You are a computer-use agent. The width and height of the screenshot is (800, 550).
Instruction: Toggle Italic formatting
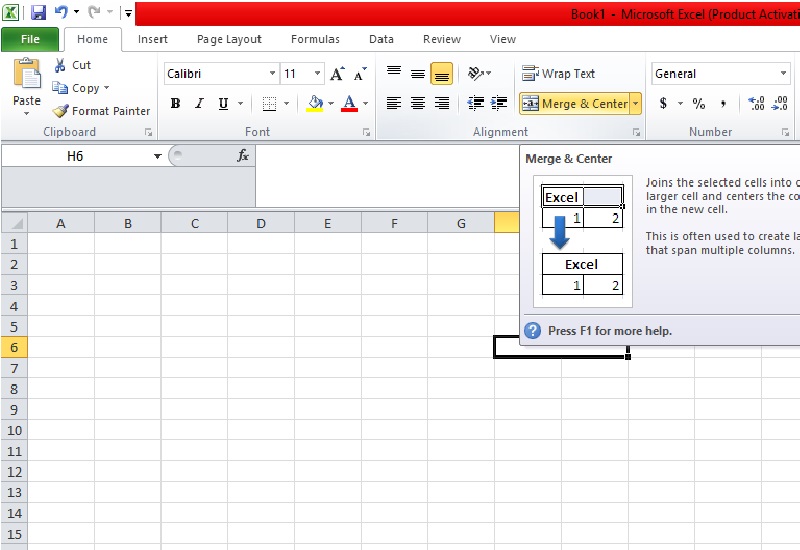pyautogui.click(x=199, y=104)
